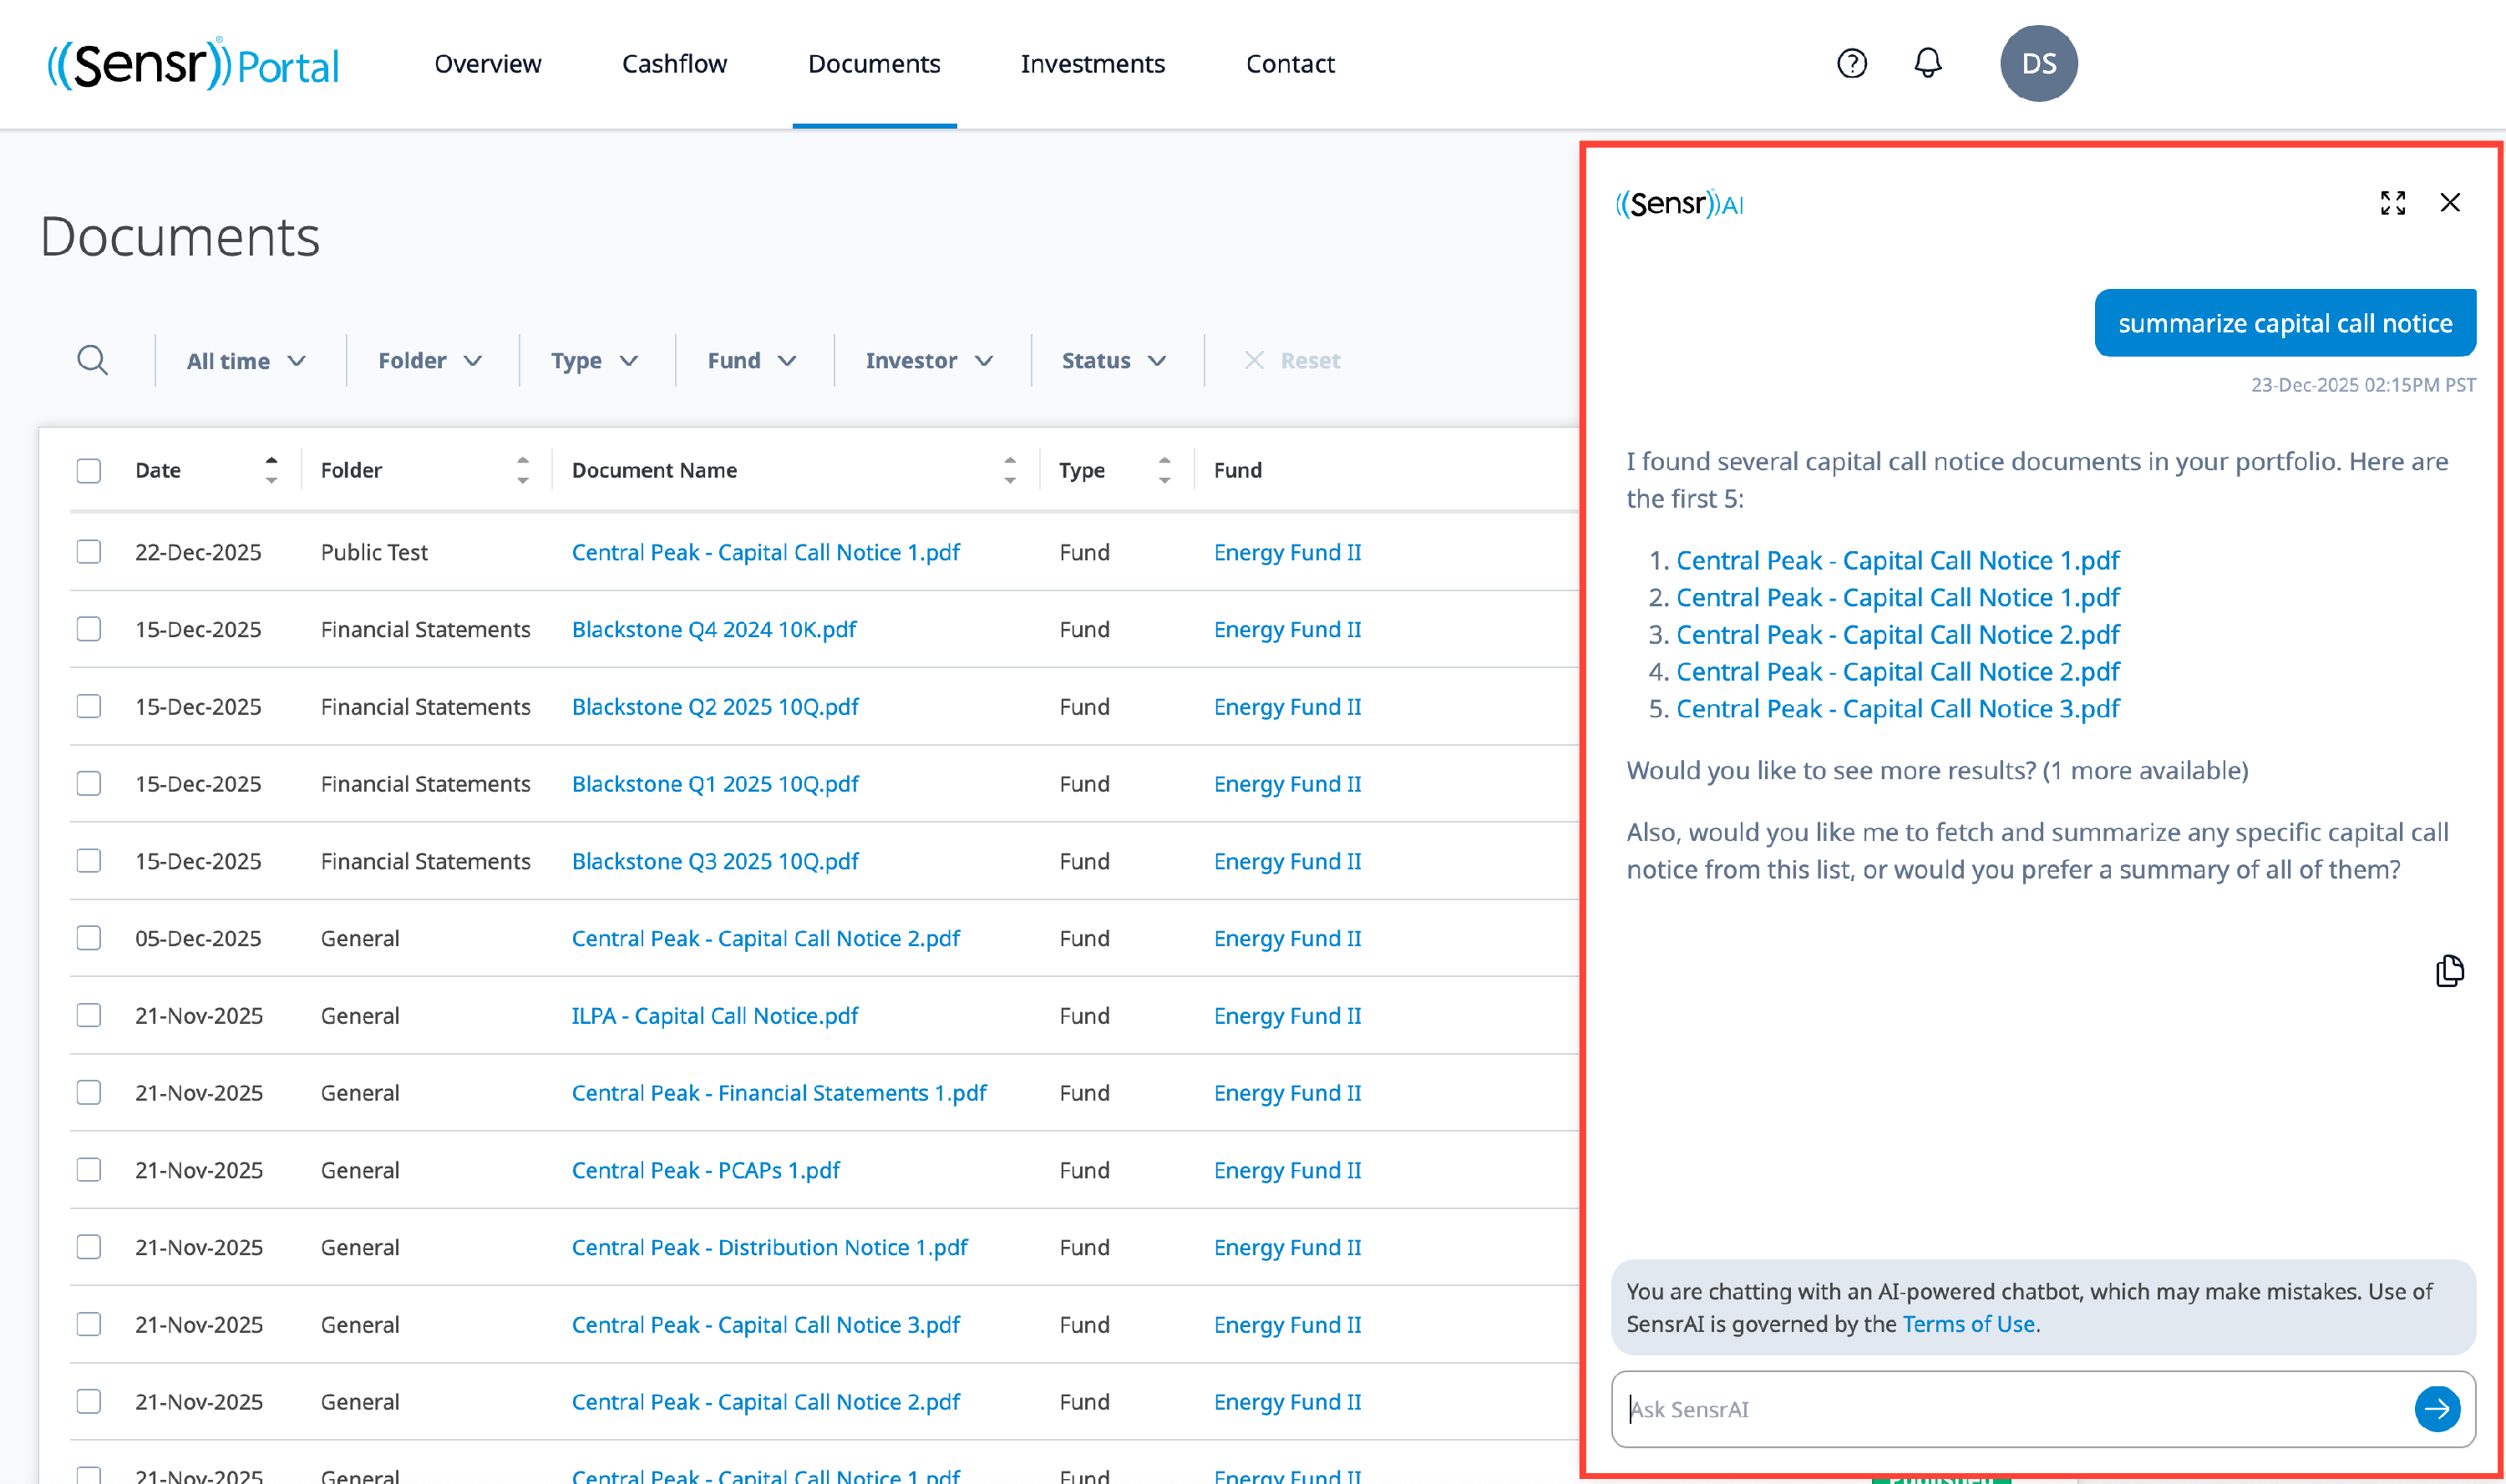Open the DS user avatar menu
Viewport: 2506px width, 1484px height.
[x=2038, y=64]
